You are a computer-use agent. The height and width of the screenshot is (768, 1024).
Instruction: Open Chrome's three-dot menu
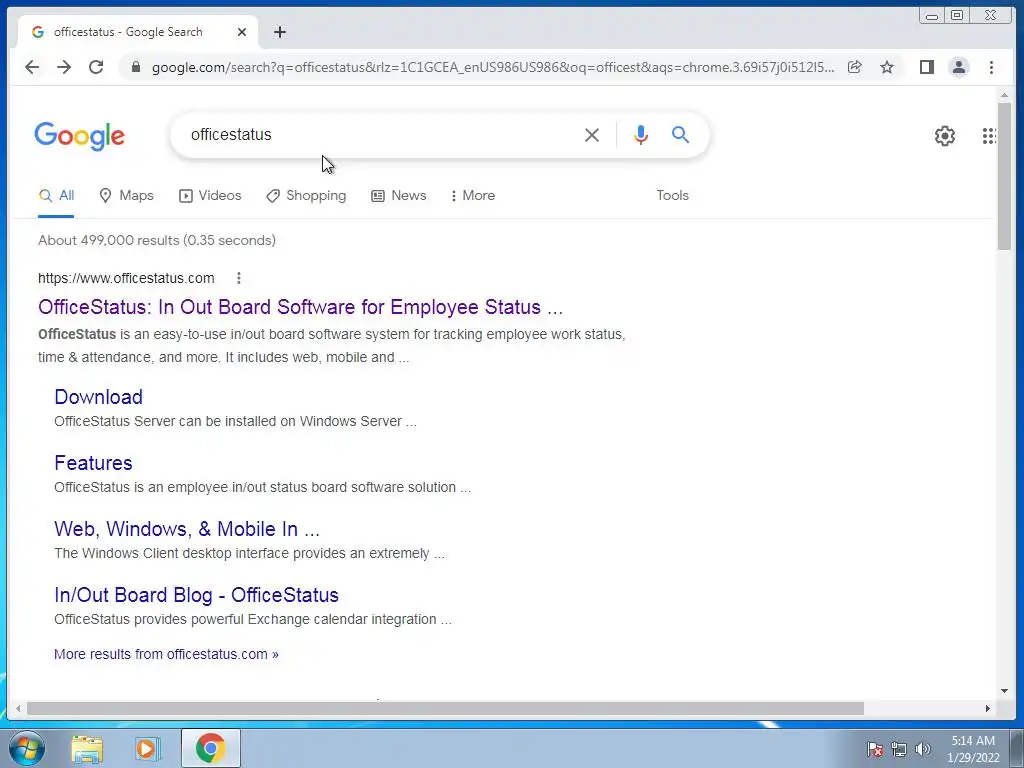click(x=991, y=67)
